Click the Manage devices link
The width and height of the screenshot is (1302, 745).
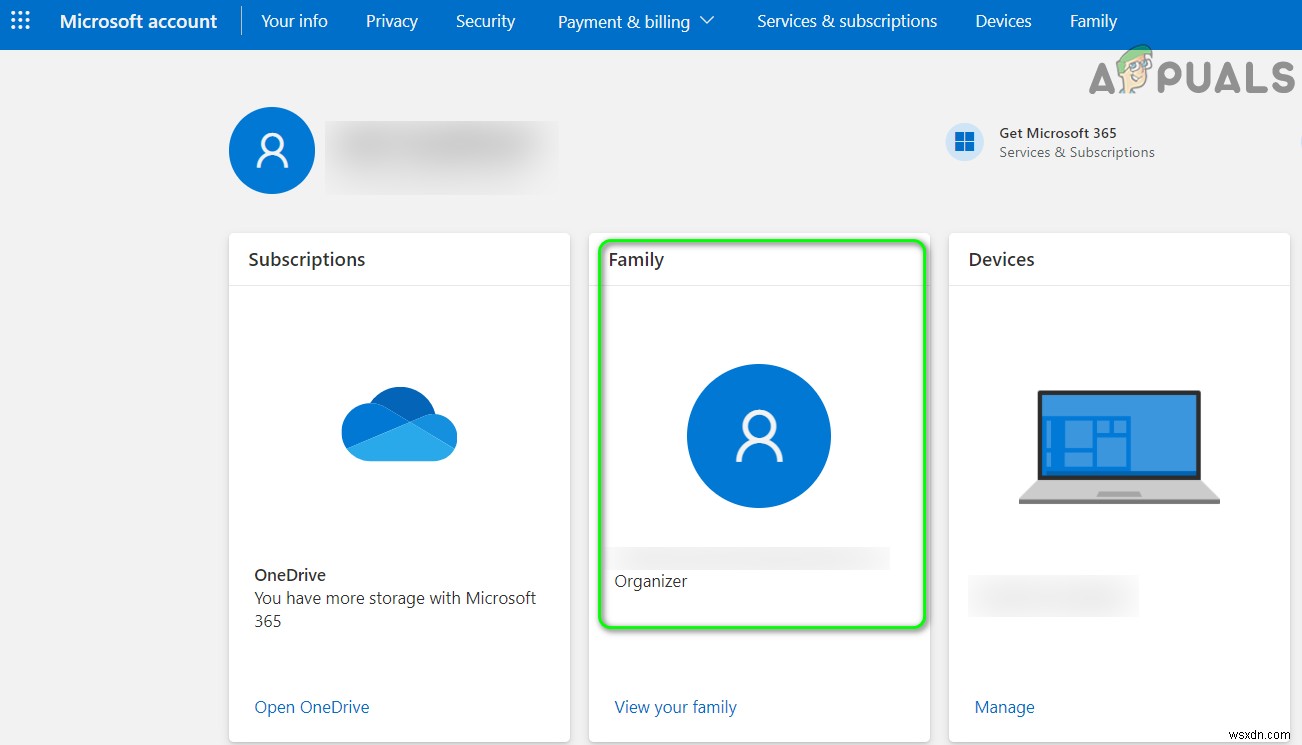pos(1004,707)
